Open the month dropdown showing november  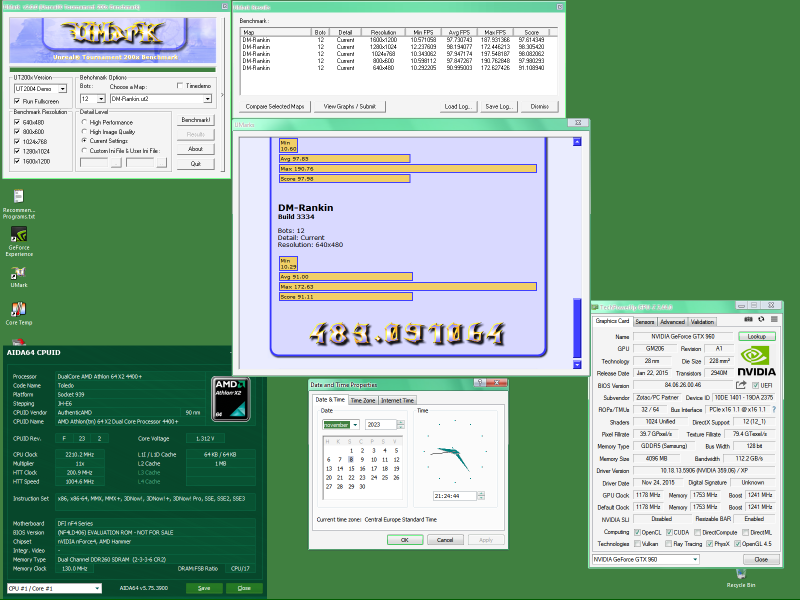pos(355,424)
